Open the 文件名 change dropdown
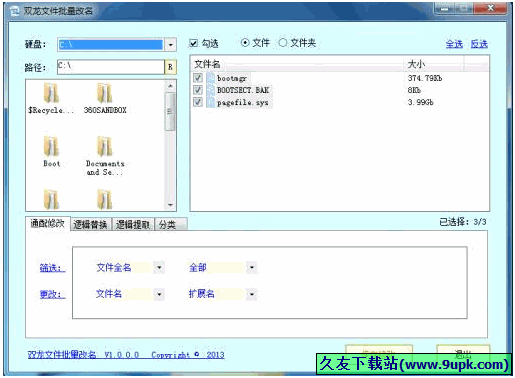 click(159, 294)
